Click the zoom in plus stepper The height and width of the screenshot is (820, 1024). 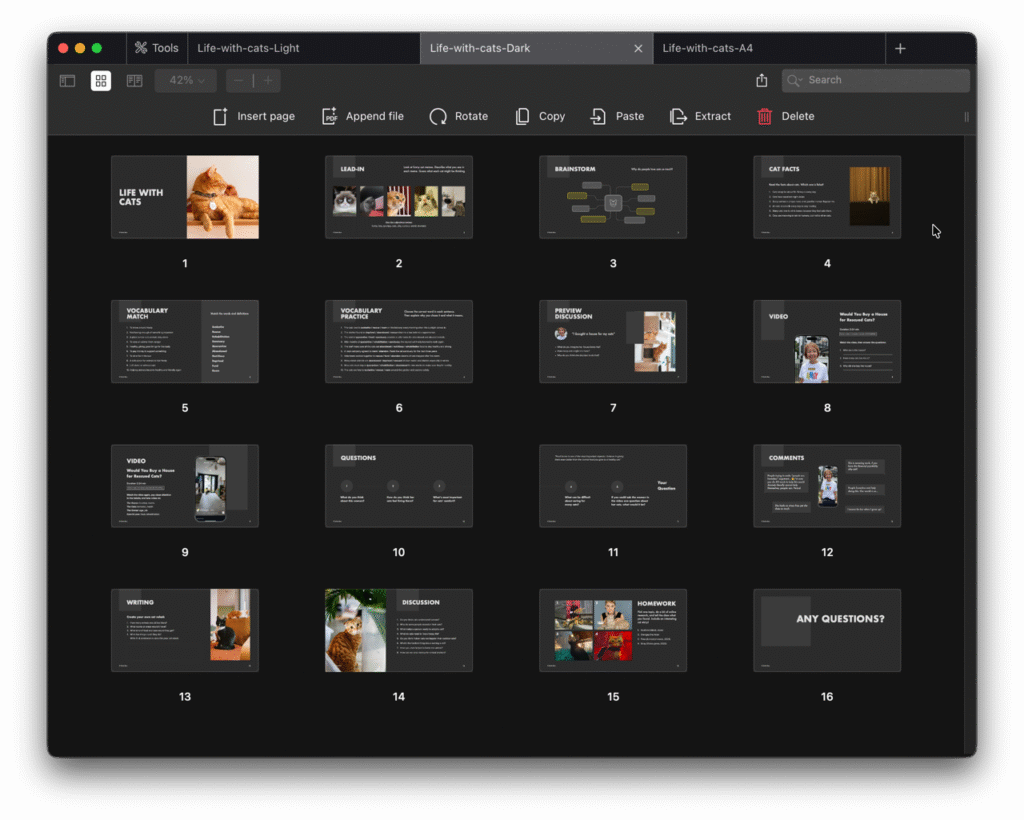[268, 81]
